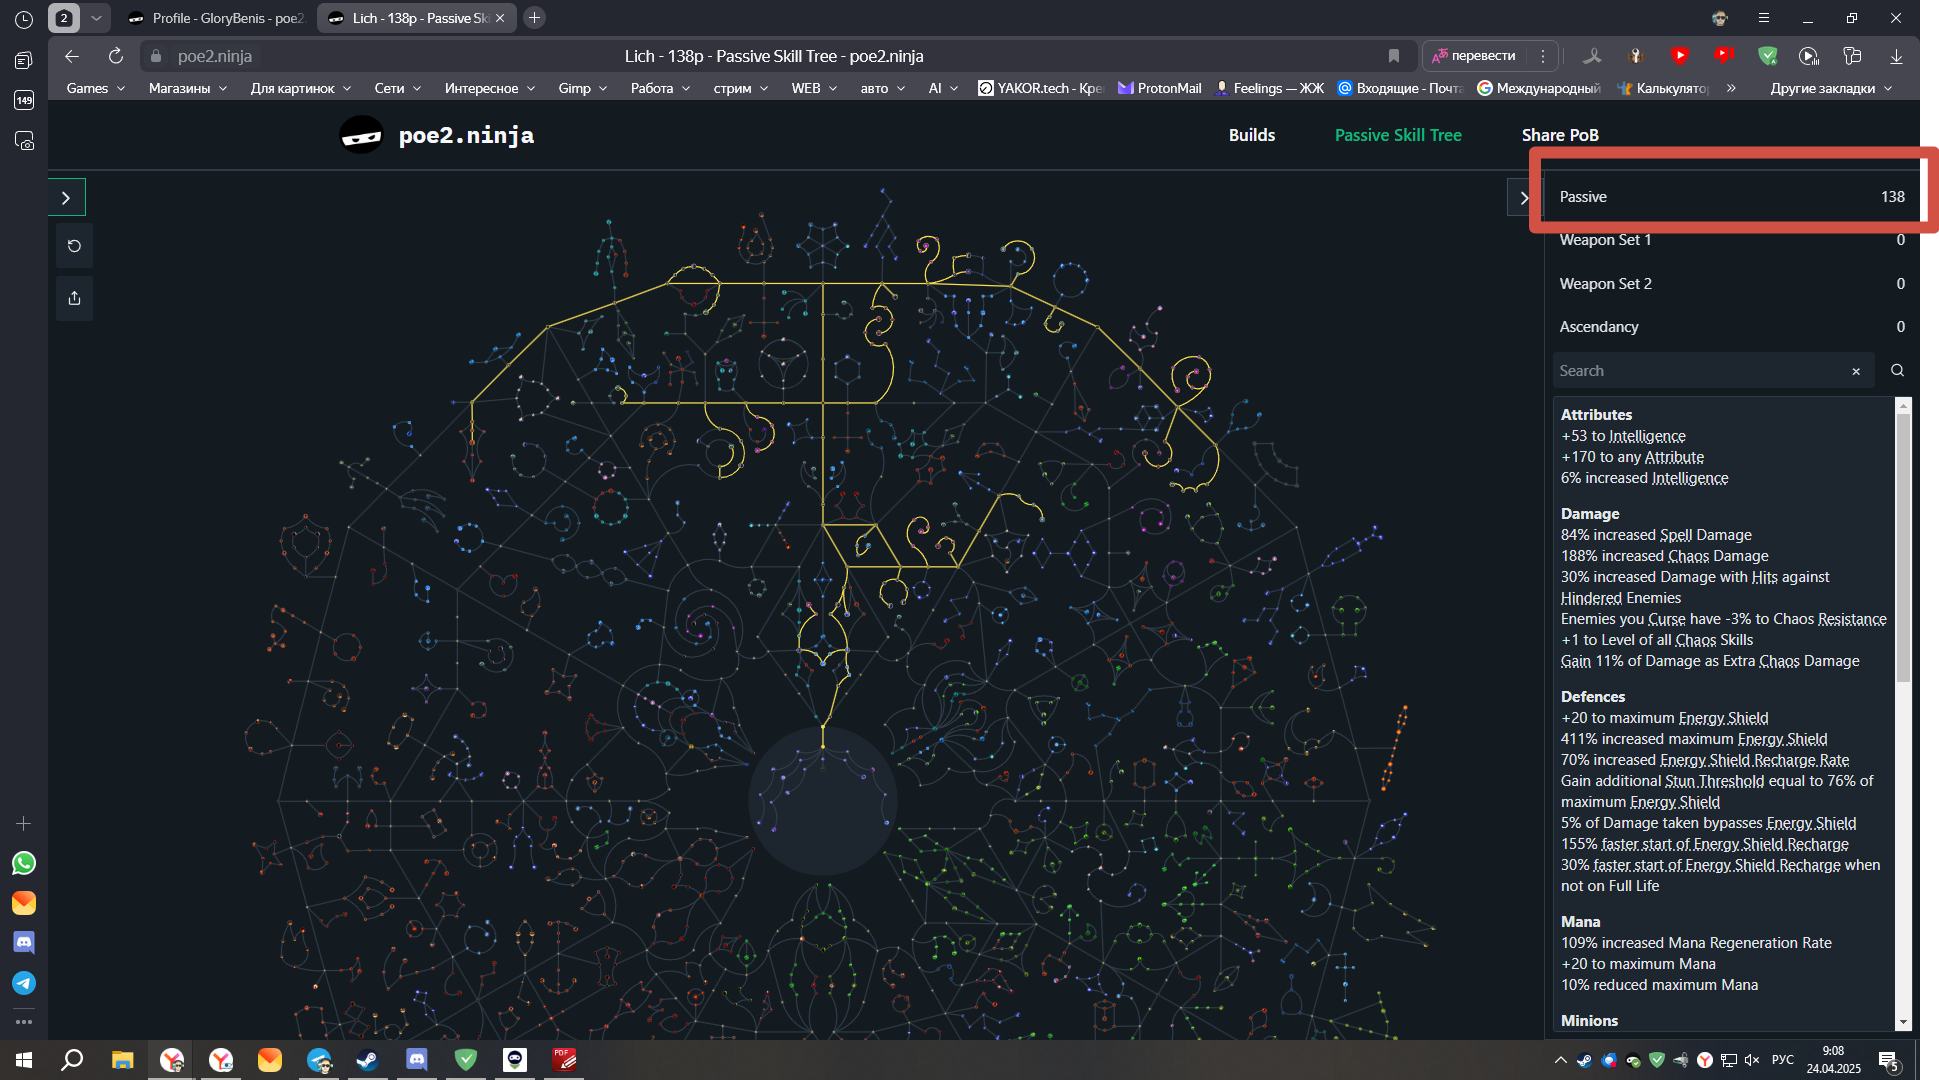Clear the passive search field with X
1939x1080 pixels.
point(1856,371)
